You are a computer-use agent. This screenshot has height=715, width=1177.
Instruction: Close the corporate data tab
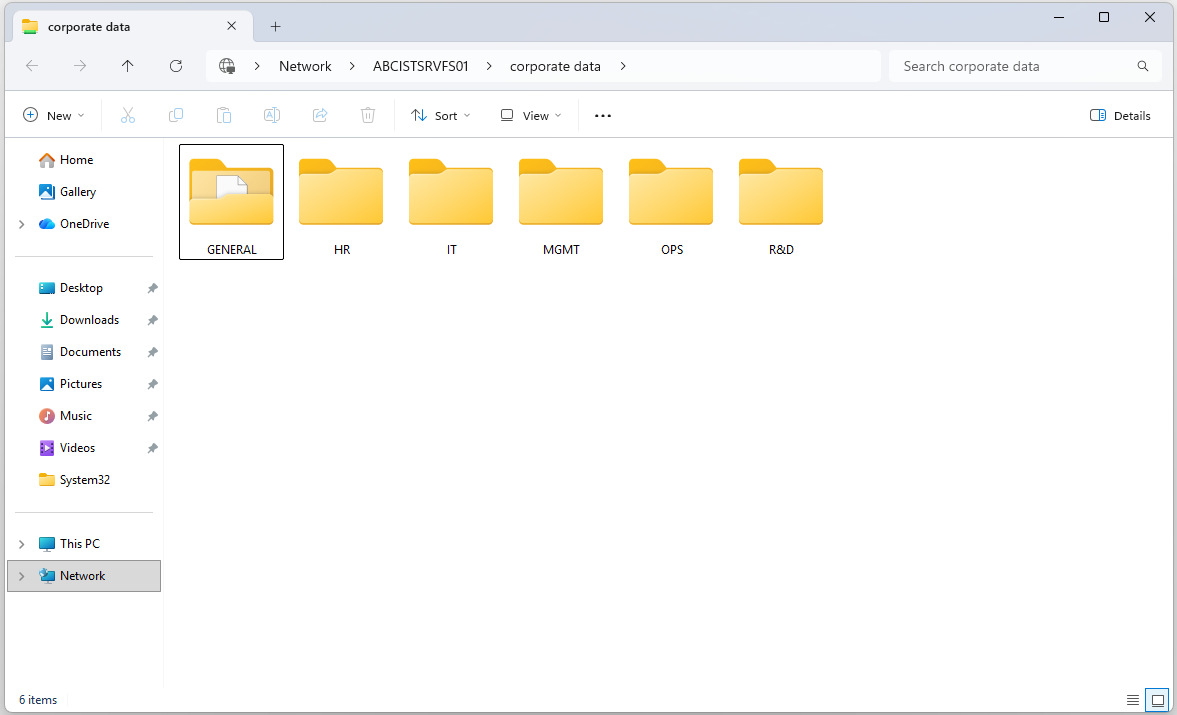click(x=231, y=26)
